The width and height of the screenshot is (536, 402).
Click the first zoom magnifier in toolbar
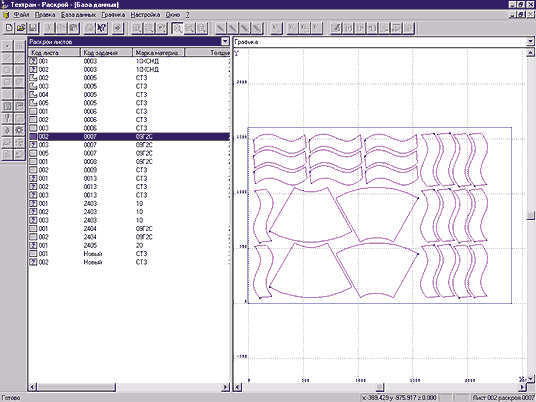(x=137, y=28)
